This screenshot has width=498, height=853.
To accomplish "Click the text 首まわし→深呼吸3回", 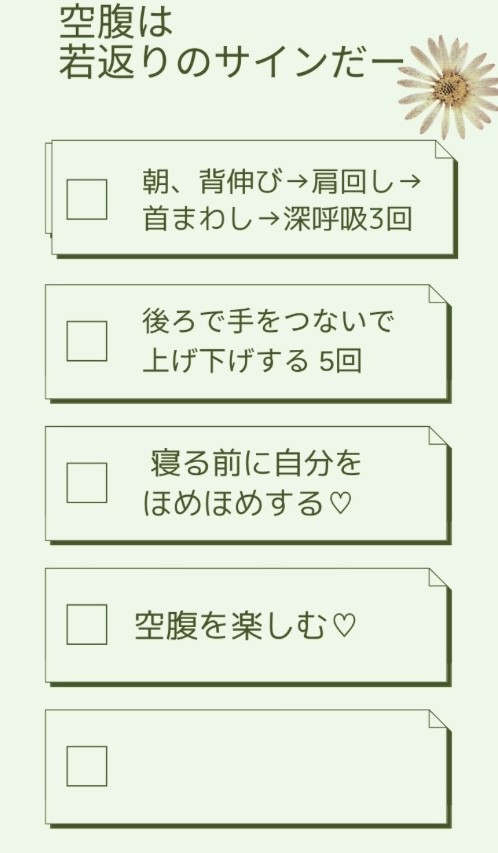I will click(x=277, y=219).
